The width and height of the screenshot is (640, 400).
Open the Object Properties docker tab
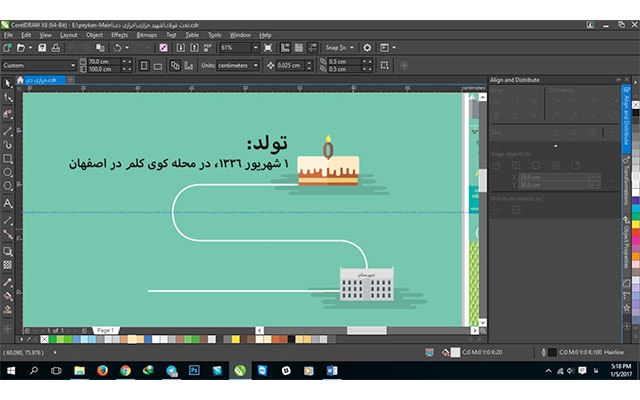click(x=627, y=243)
